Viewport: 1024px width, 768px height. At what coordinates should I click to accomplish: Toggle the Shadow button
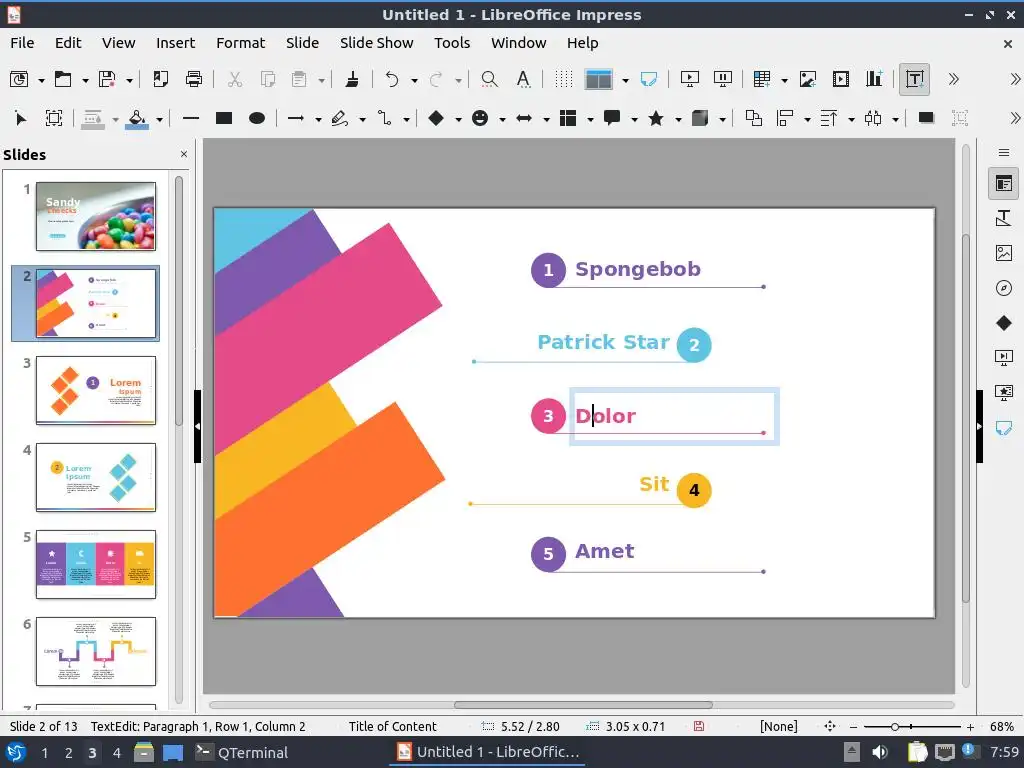click(926, 118)
